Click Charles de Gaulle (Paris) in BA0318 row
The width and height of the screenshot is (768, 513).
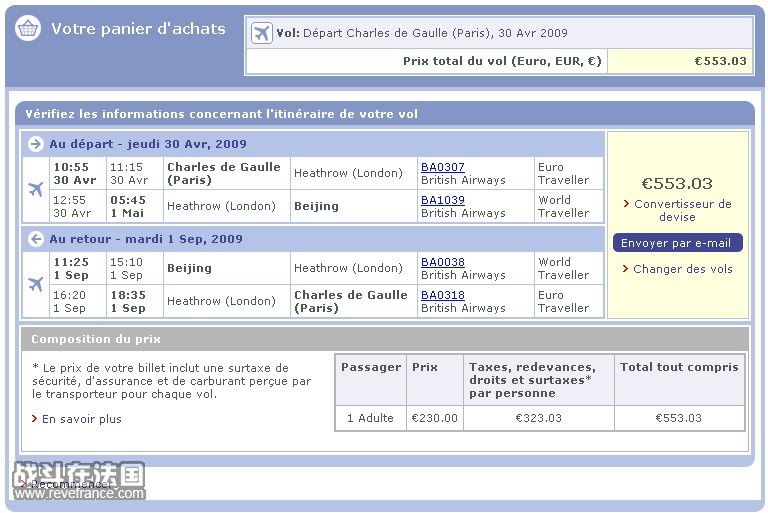pyautogui.click(x=351, y=301)
